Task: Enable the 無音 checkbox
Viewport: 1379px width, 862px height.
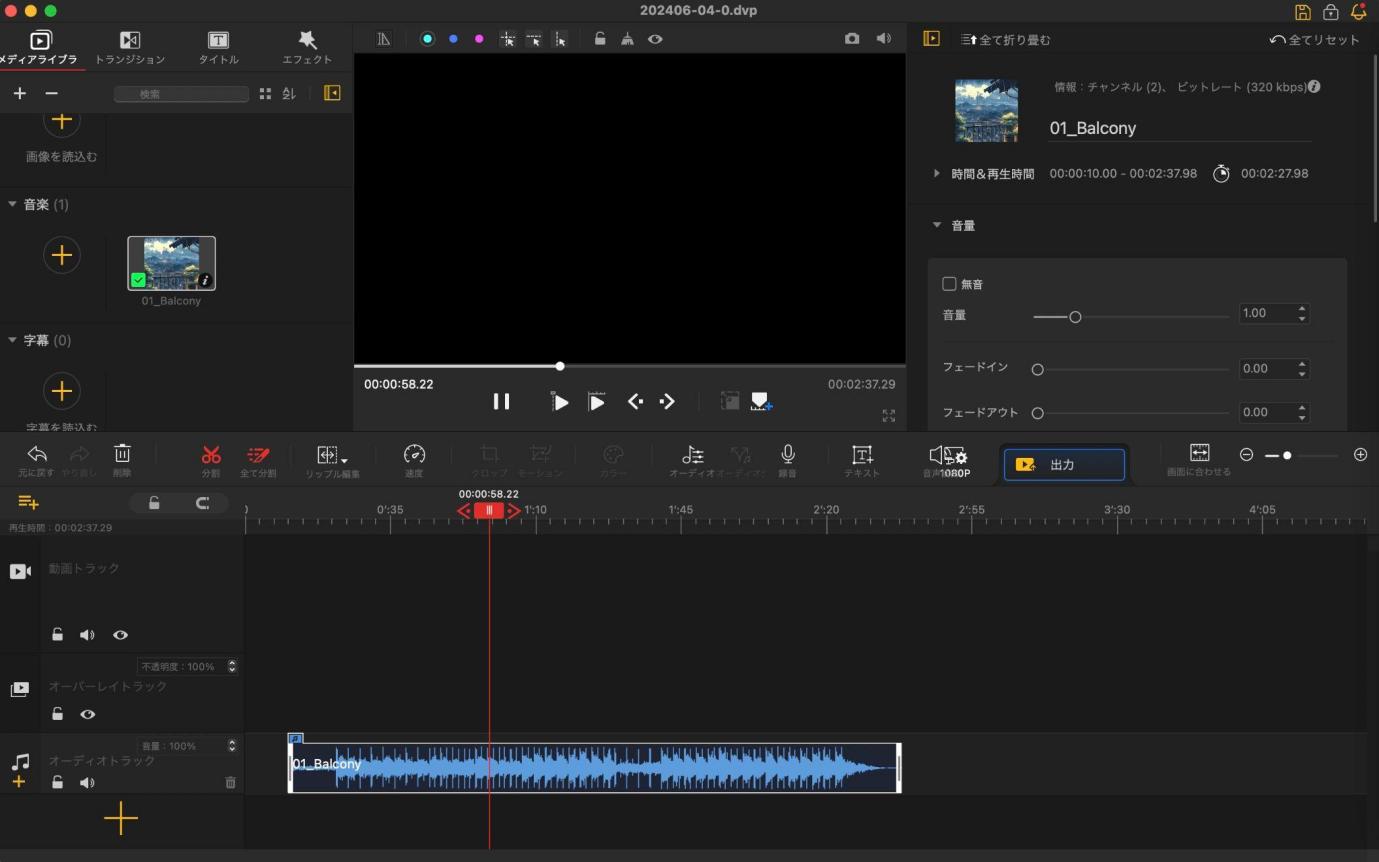Action: tap(949, 284)
